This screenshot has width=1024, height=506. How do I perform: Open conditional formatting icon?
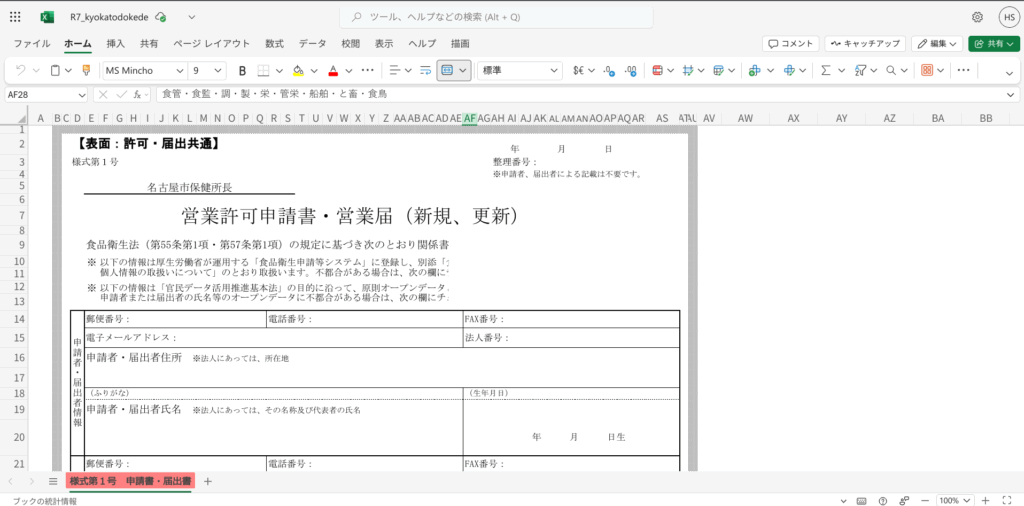658,71
